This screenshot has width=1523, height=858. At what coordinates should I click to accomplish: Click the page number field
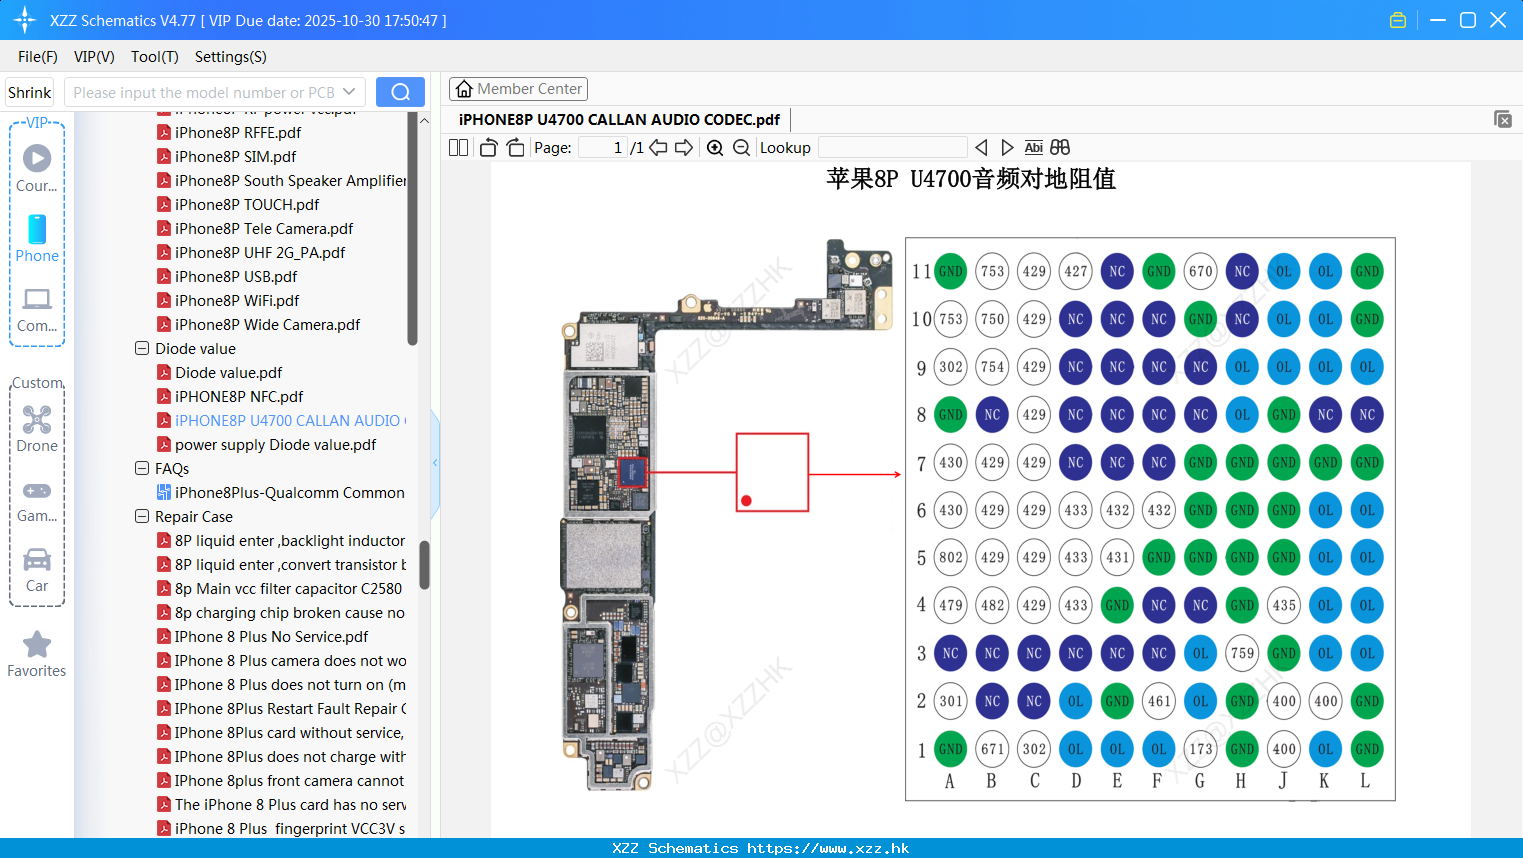tap(603, 148)
